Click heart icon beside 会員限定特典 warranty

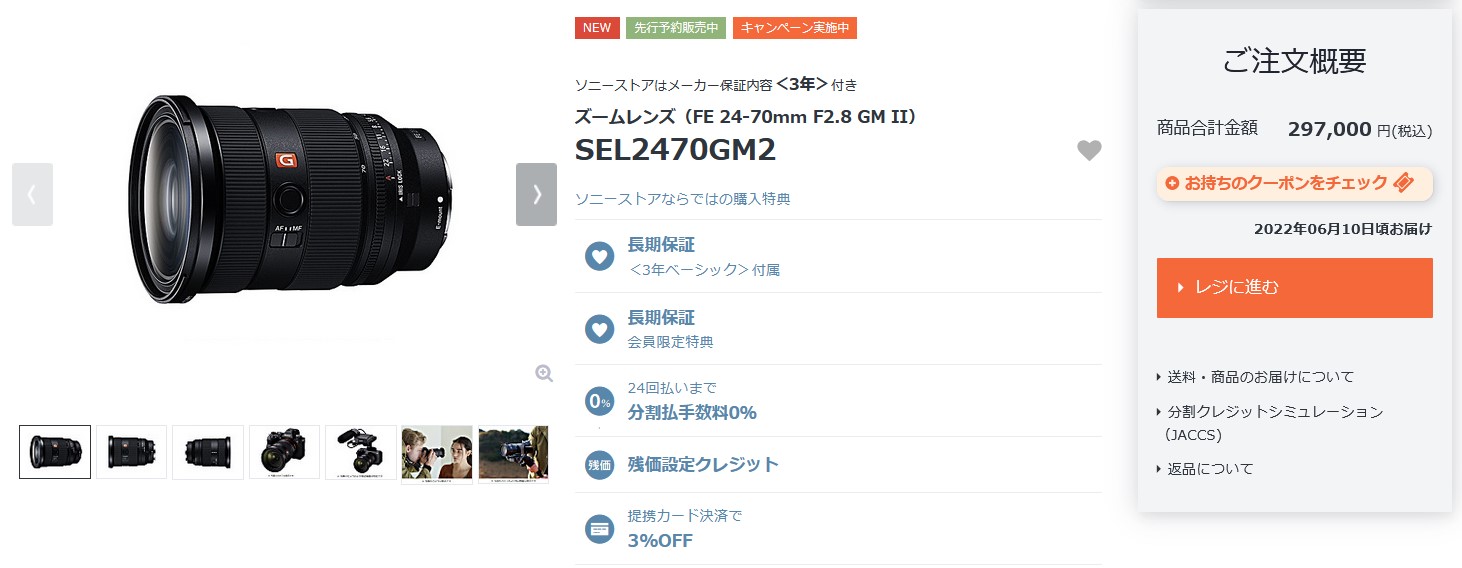click(599, 328)
